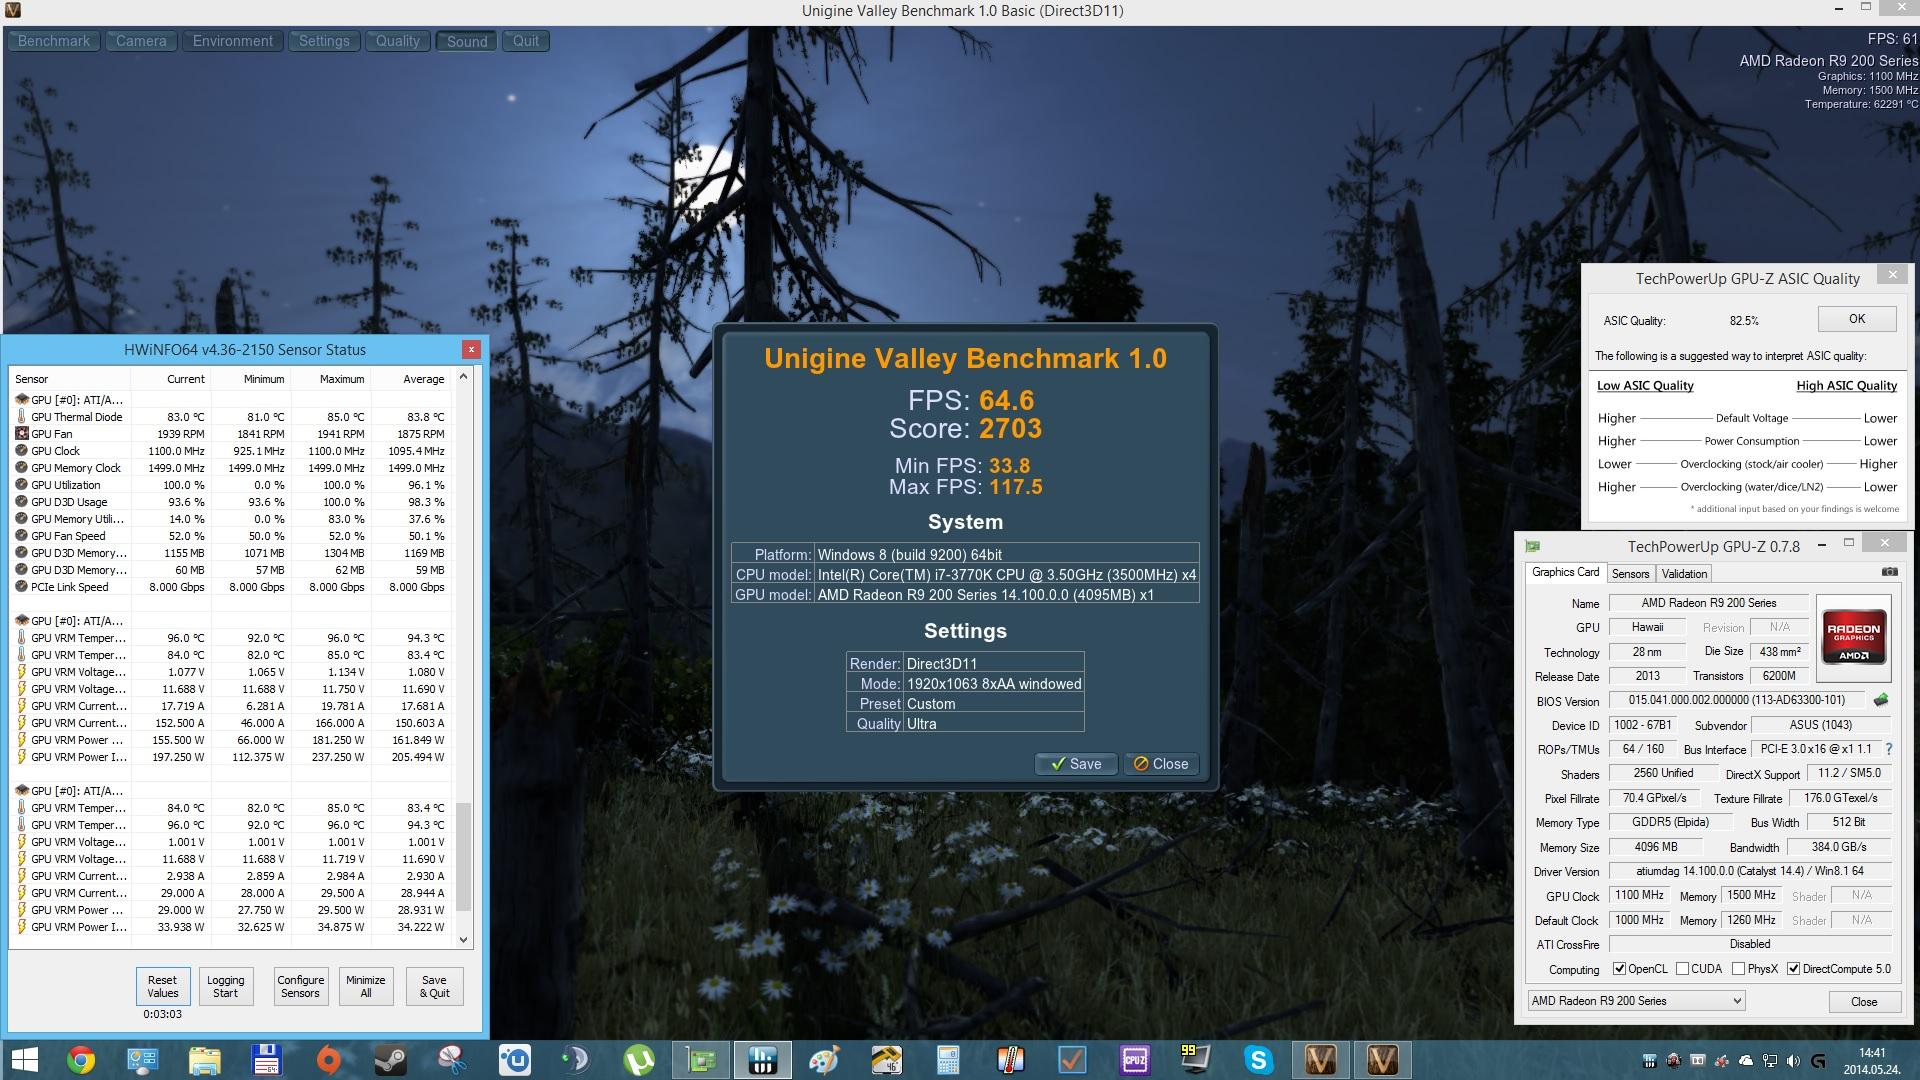1920x1080 pixels.
Task: Open Skype from the taskbar
Action: pyautogui.click(x=1258, y=1060)
